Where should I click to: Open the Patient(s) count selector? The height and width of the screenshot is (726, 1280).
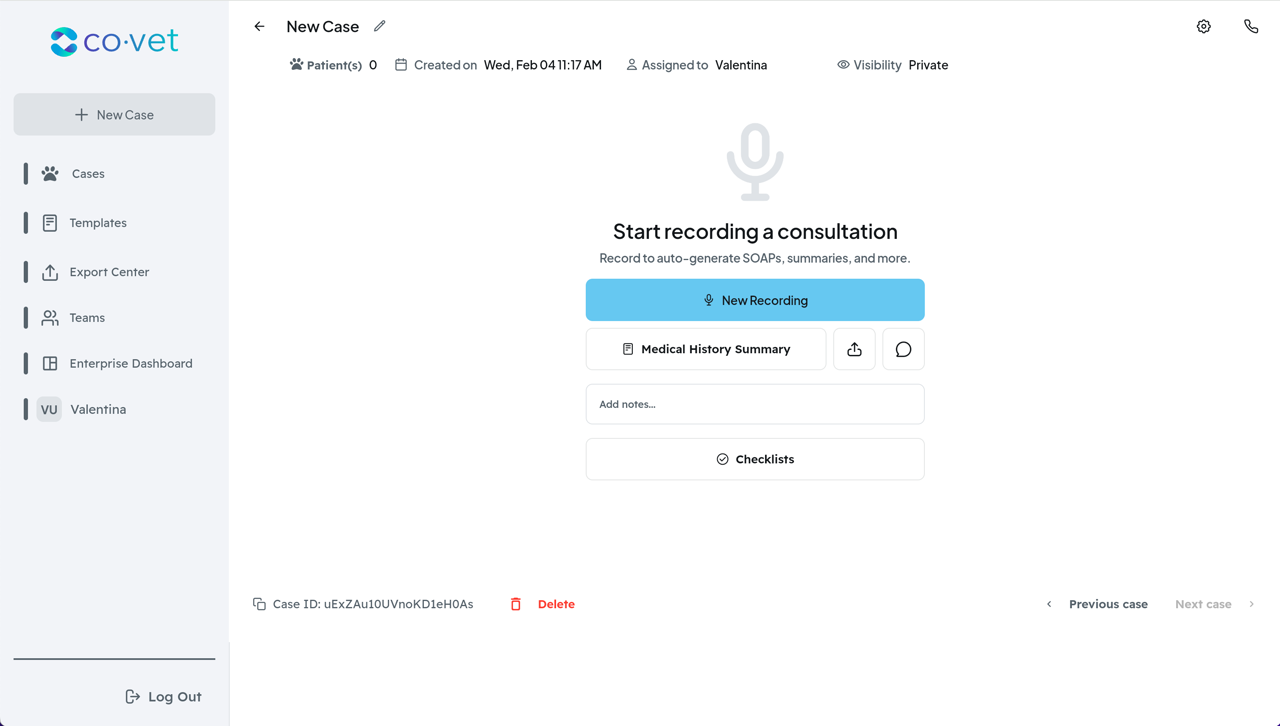pos(333,65)
